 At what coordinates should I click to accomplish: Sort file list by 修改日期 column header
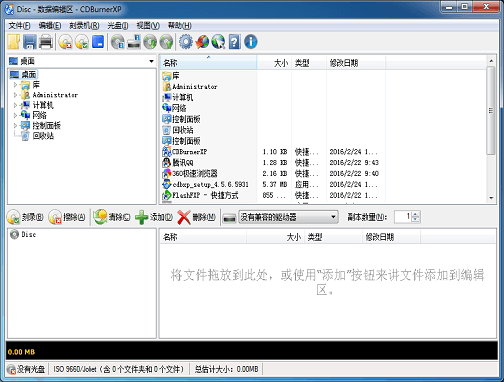(356, 63)
